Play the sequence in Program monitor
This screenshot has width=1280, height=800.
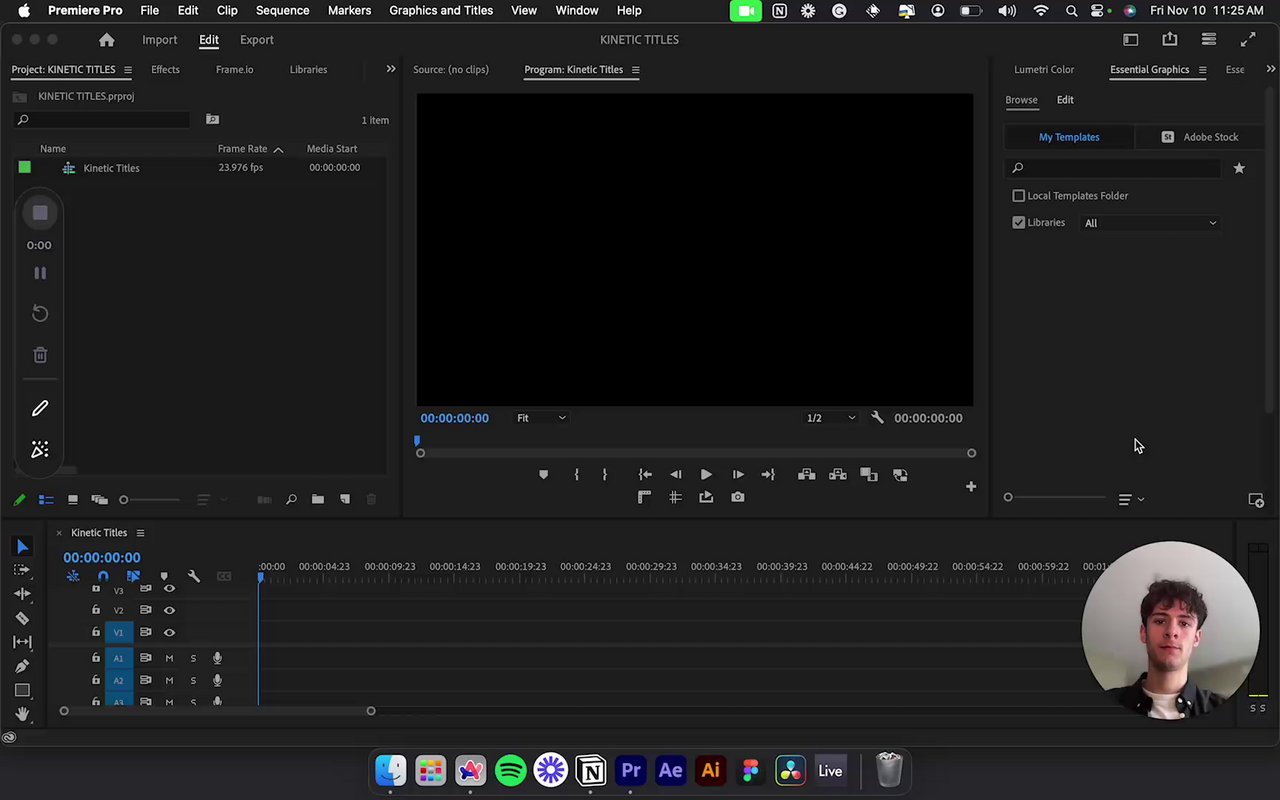click(x=706, y=475)
